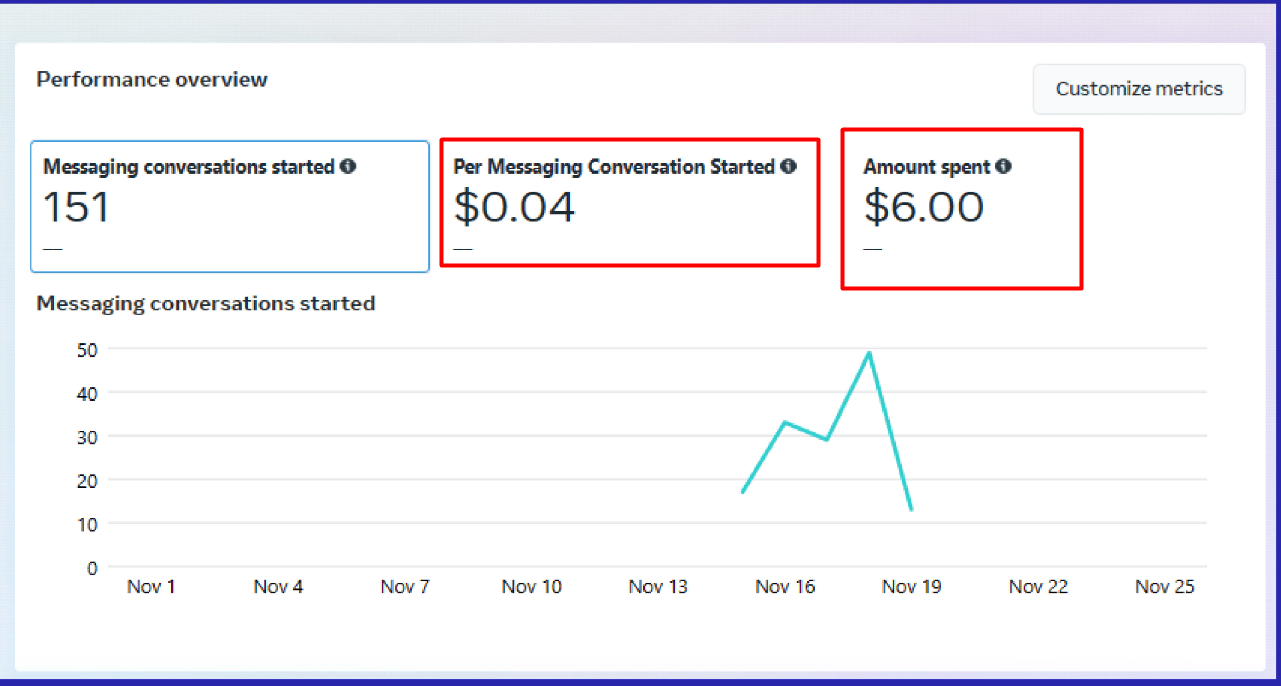Viewport: 1281px width, 686px height.
Task: Click the dip in the line near 29
Action: point(827,439)
